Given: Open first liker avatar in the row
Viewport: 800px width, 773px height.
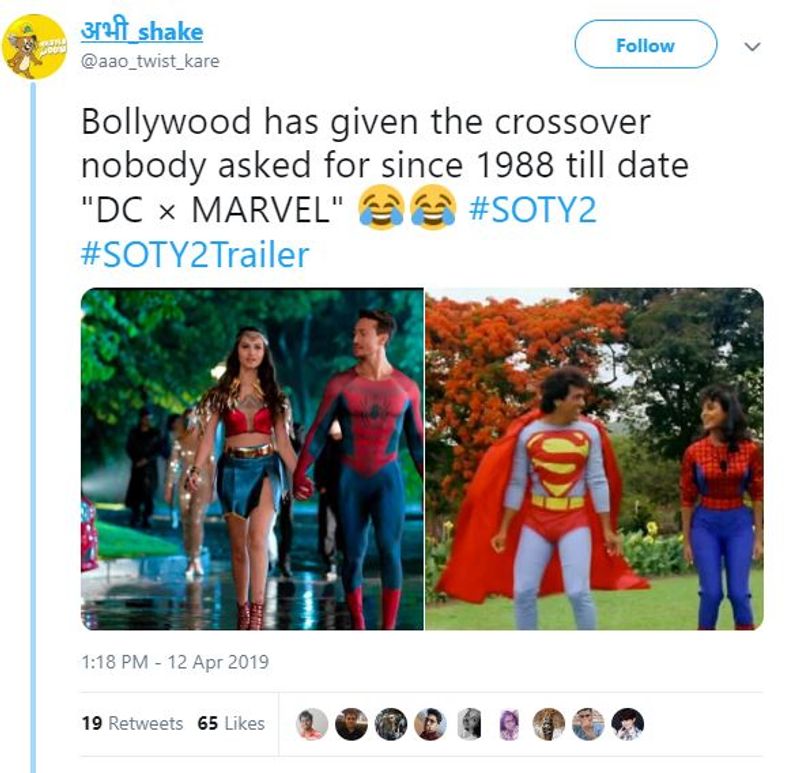Looking at the screenshot, I should (x=312, y=724).
